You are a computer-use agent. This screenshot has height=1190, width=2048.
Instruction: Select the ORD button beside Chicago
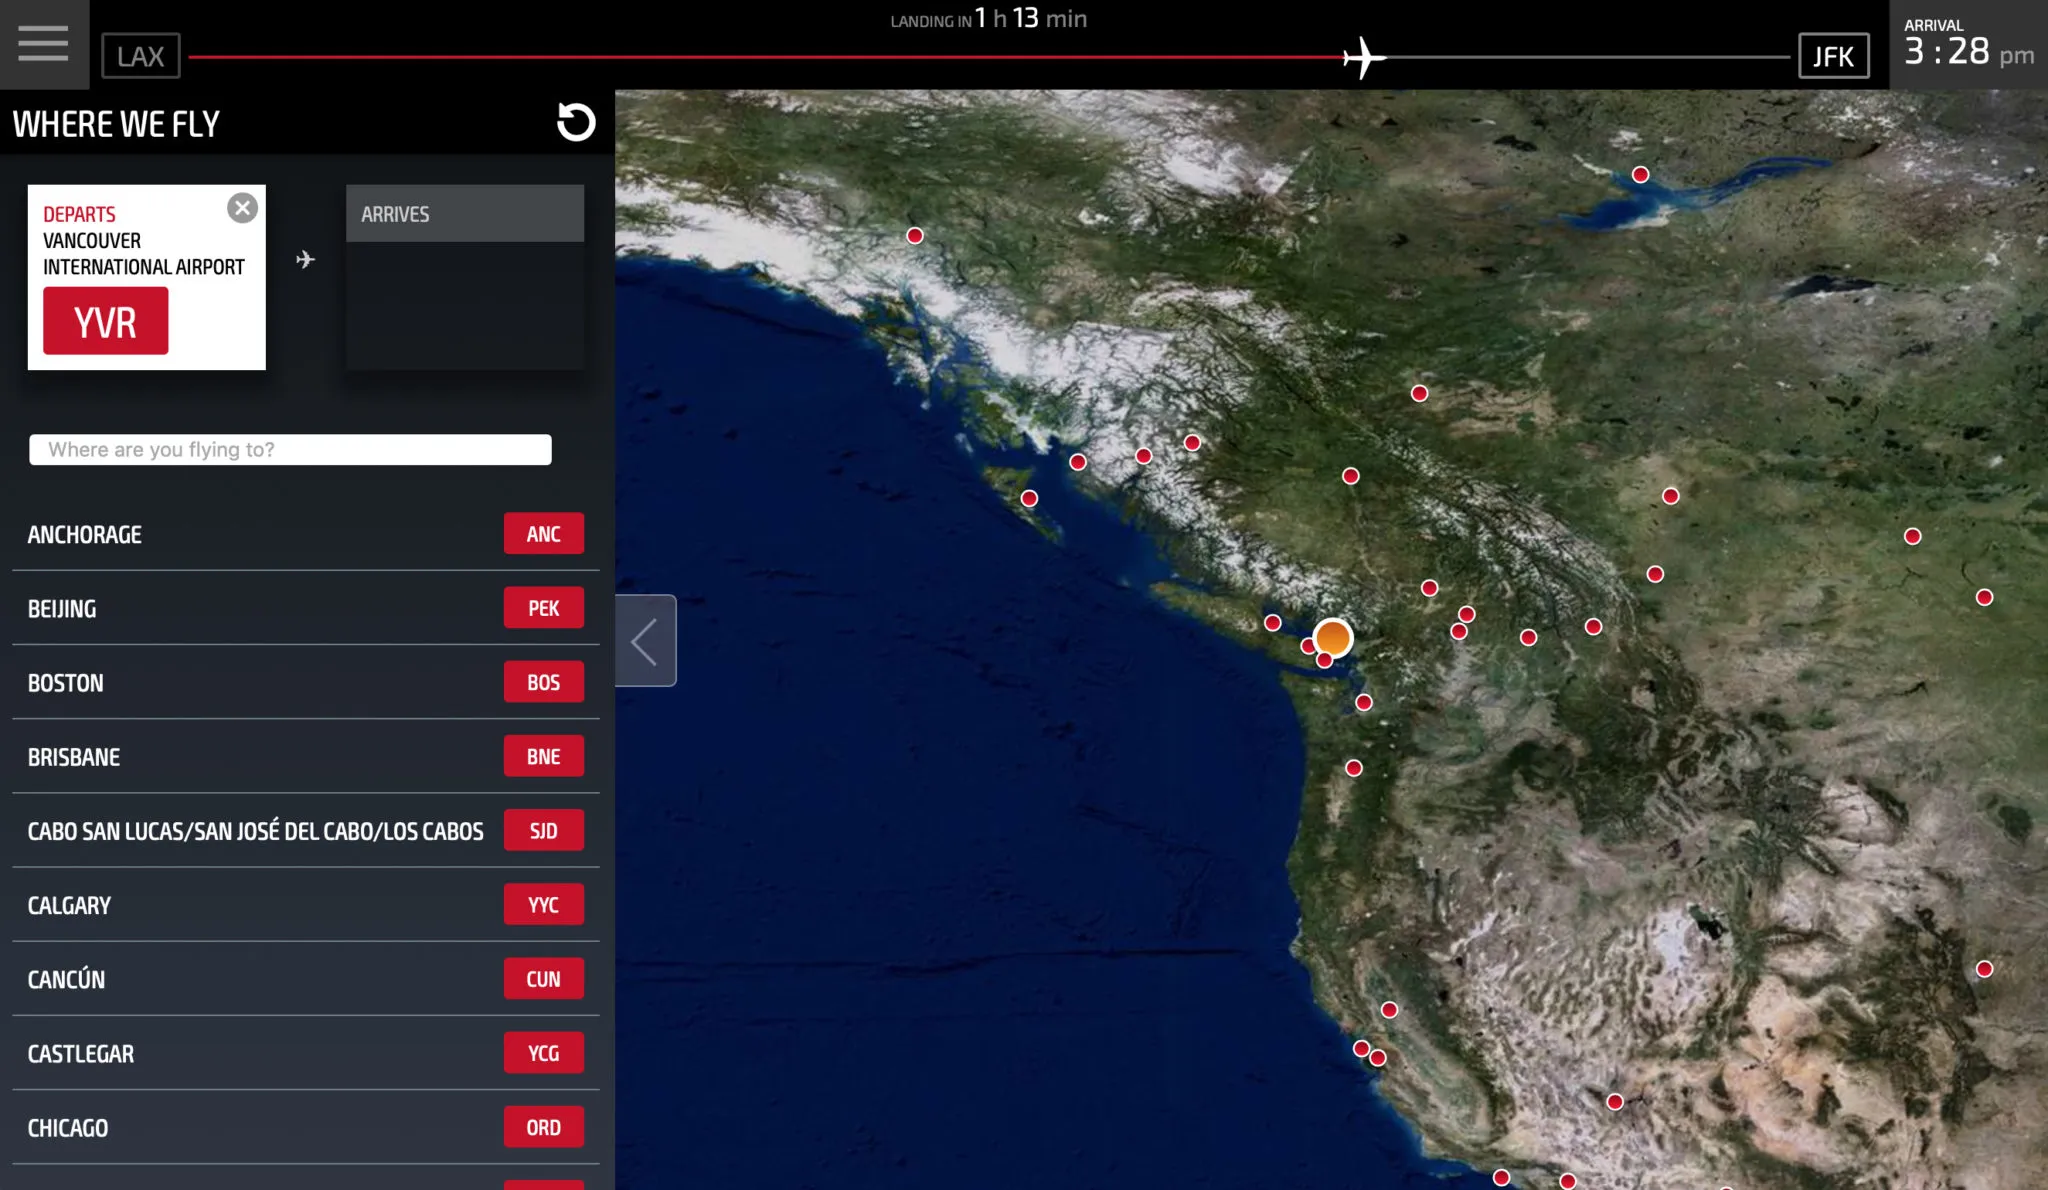point(543,1127)
